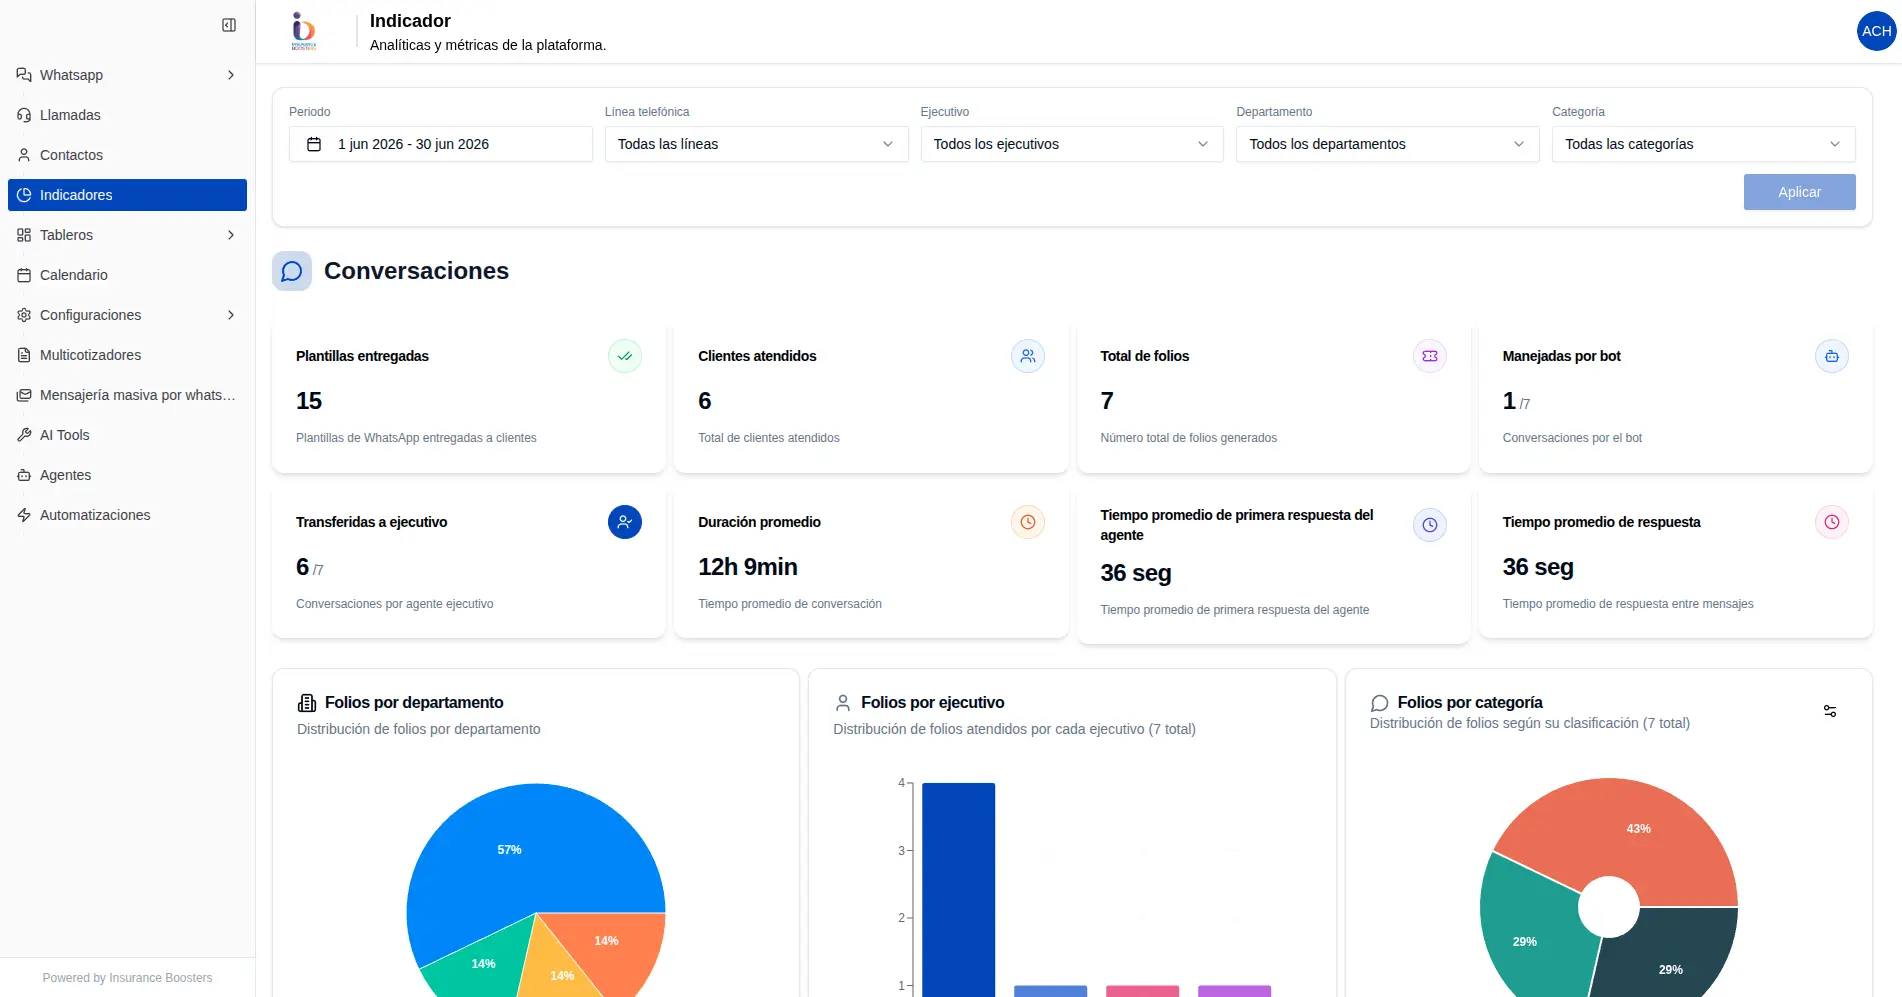Click the Calendario calendar icon
The width and height of the screenshot is (1902, 997).
click(24, 275)
